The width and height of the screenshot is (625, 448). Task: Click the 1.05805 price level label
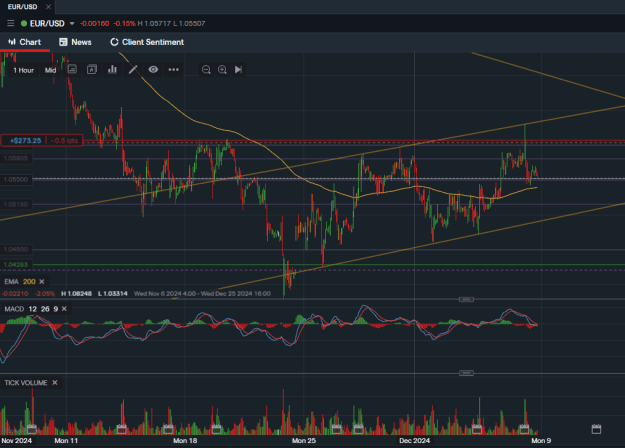pos(16,159)
